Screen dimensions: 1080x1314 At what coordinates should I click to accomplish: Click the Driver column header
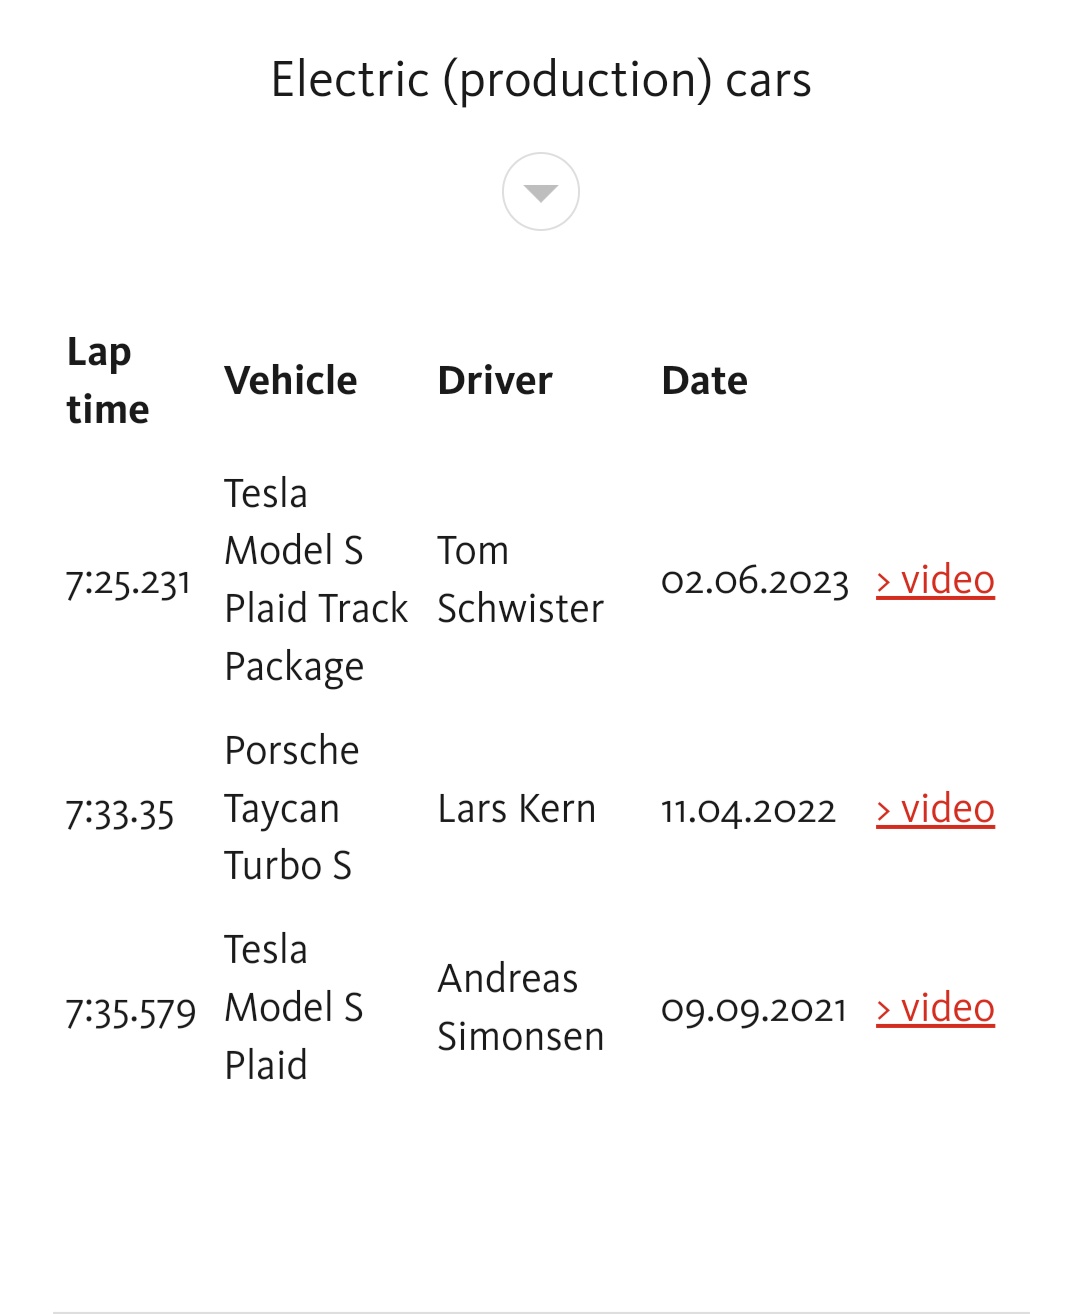tap(494, 381)
